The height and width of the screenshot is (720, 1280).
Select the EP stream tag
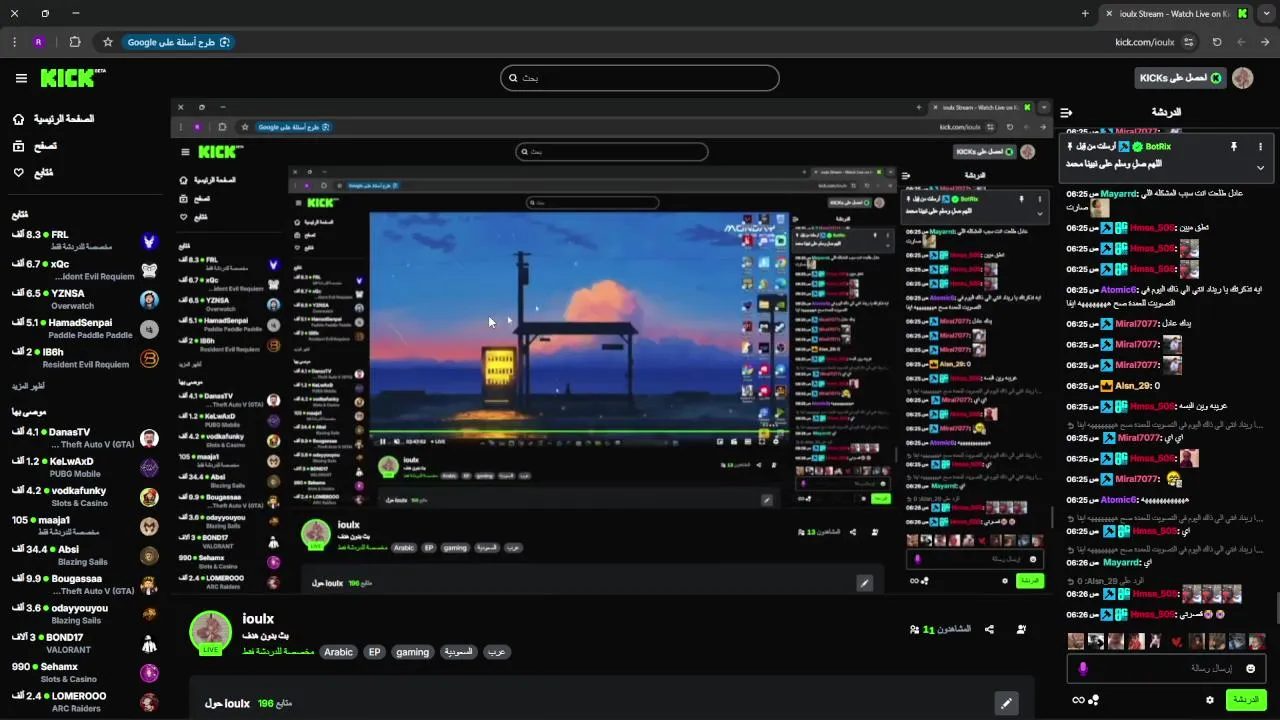375,652
